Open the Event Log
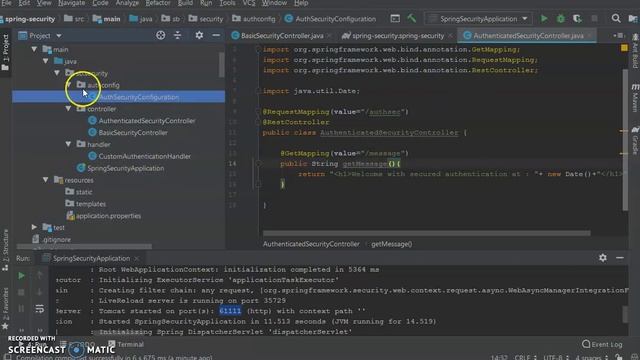Screen dimensions: 640x360 point(602,344)
